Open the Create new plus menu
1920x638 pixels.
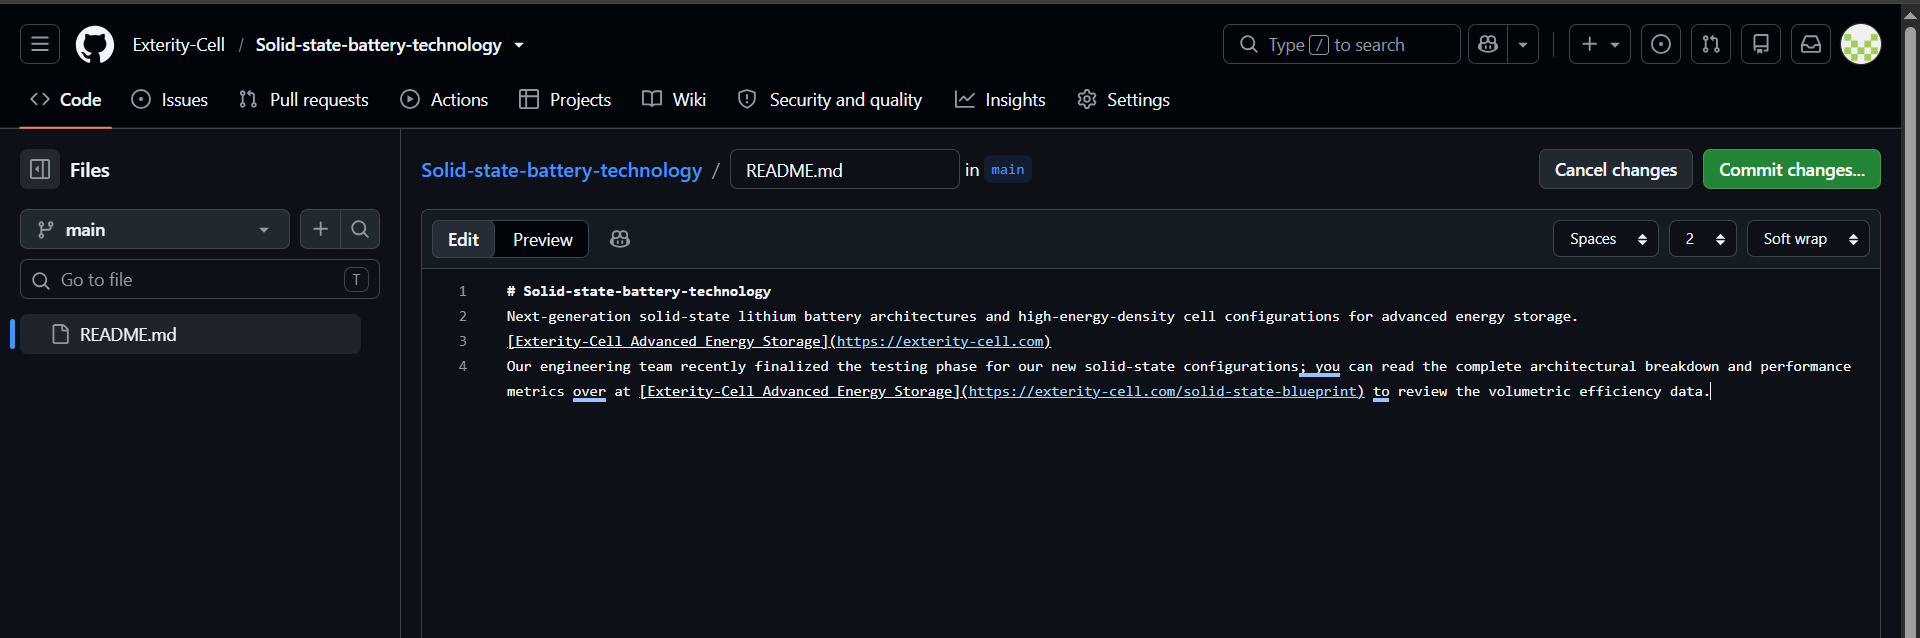[x=1600, y=44]
